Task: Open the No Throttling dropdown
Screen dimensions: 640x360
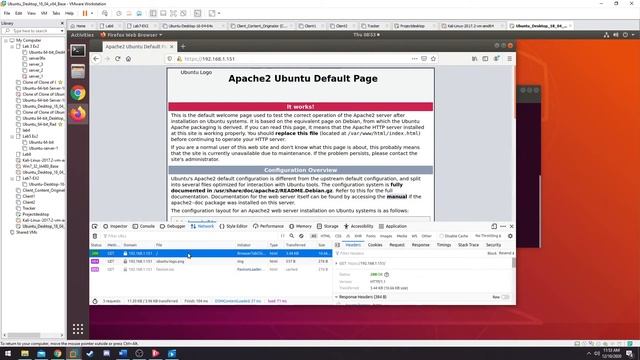Action: pos(488,236)
